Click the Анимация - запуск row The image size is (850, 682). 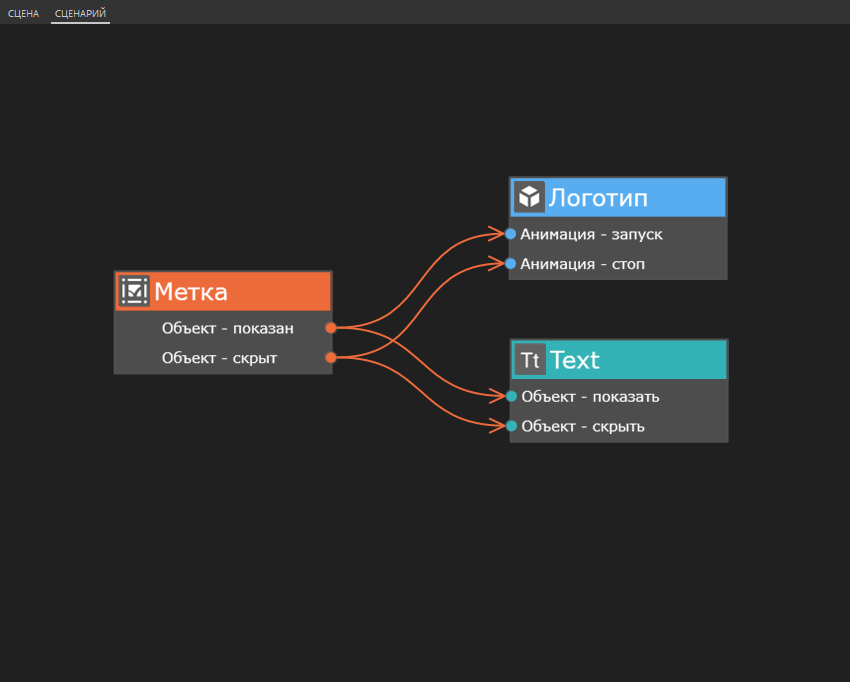point(591,234)
